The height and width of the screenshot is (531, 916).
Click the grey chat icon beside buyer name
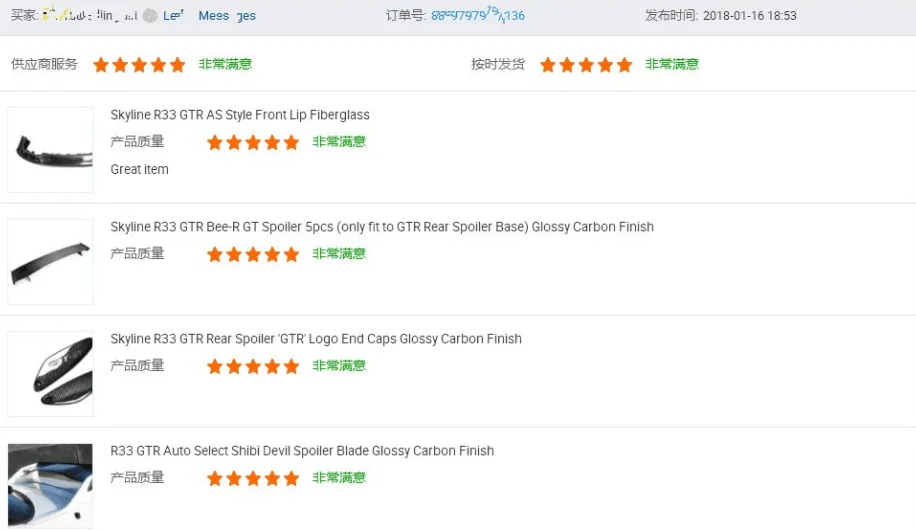[150, 16]
